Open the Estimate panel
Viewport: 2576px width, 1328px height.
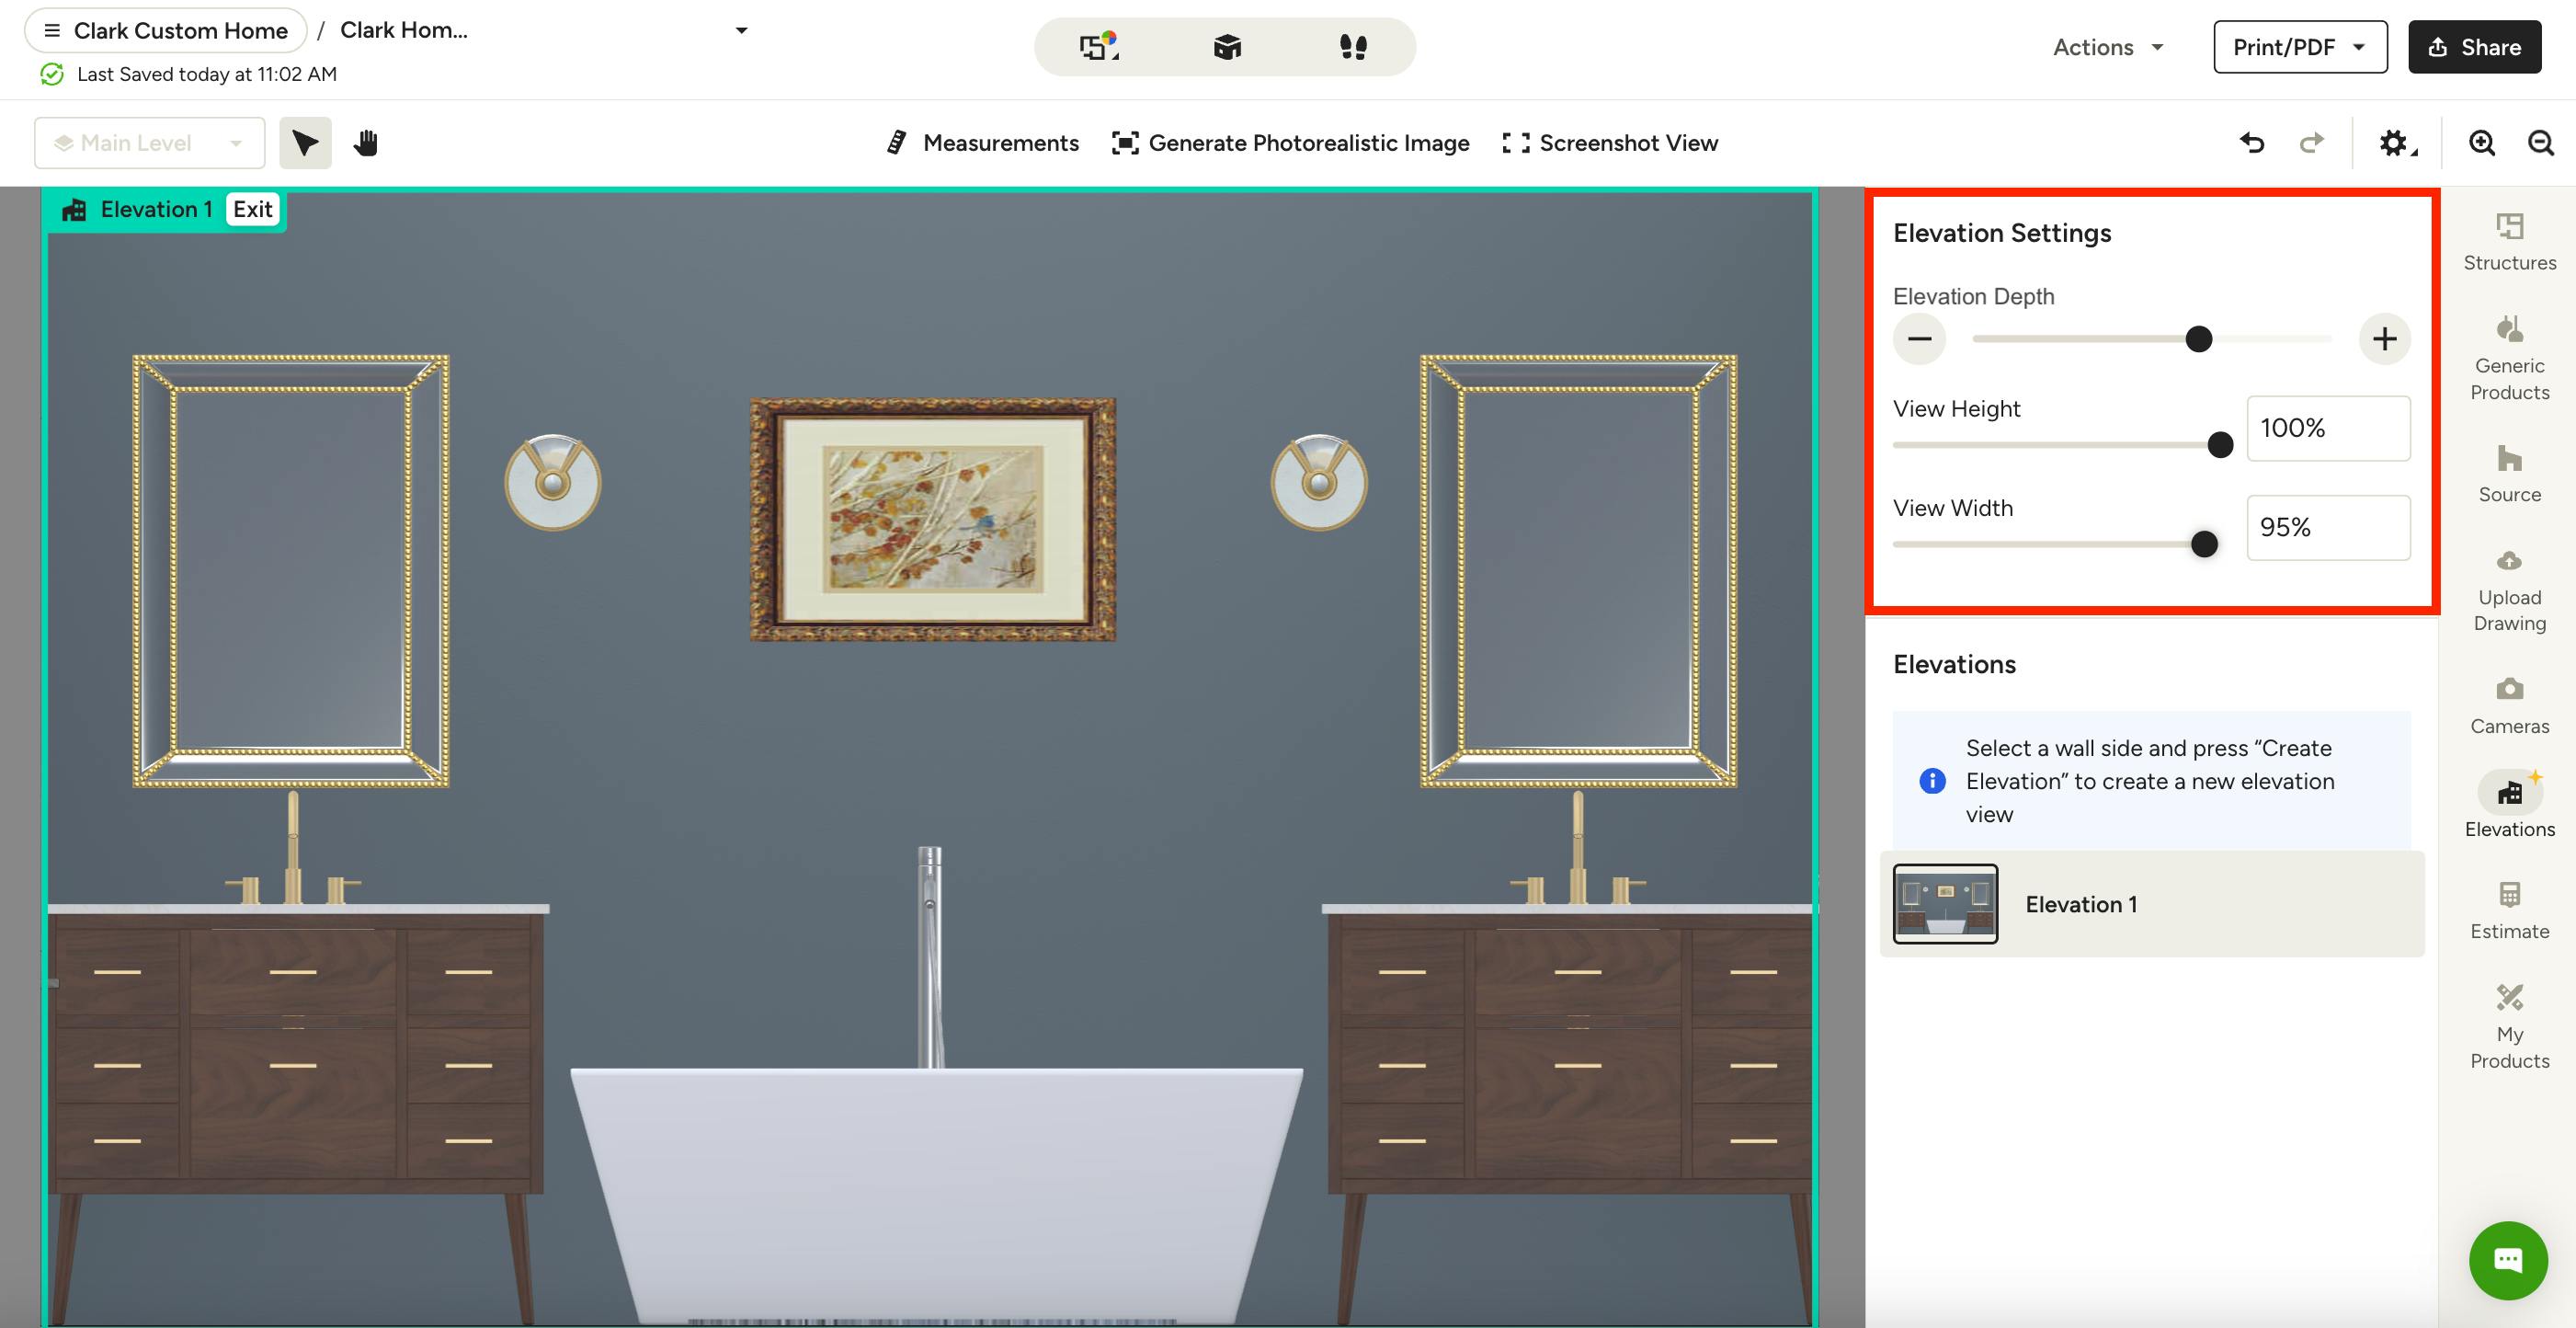[2508, 905]
